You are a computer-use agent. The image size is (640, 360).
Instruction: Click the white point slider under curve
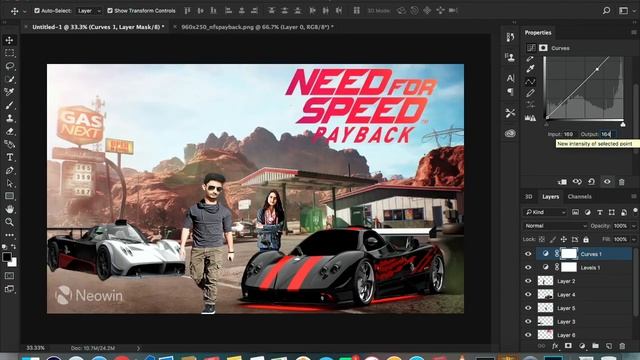point(623,124)
